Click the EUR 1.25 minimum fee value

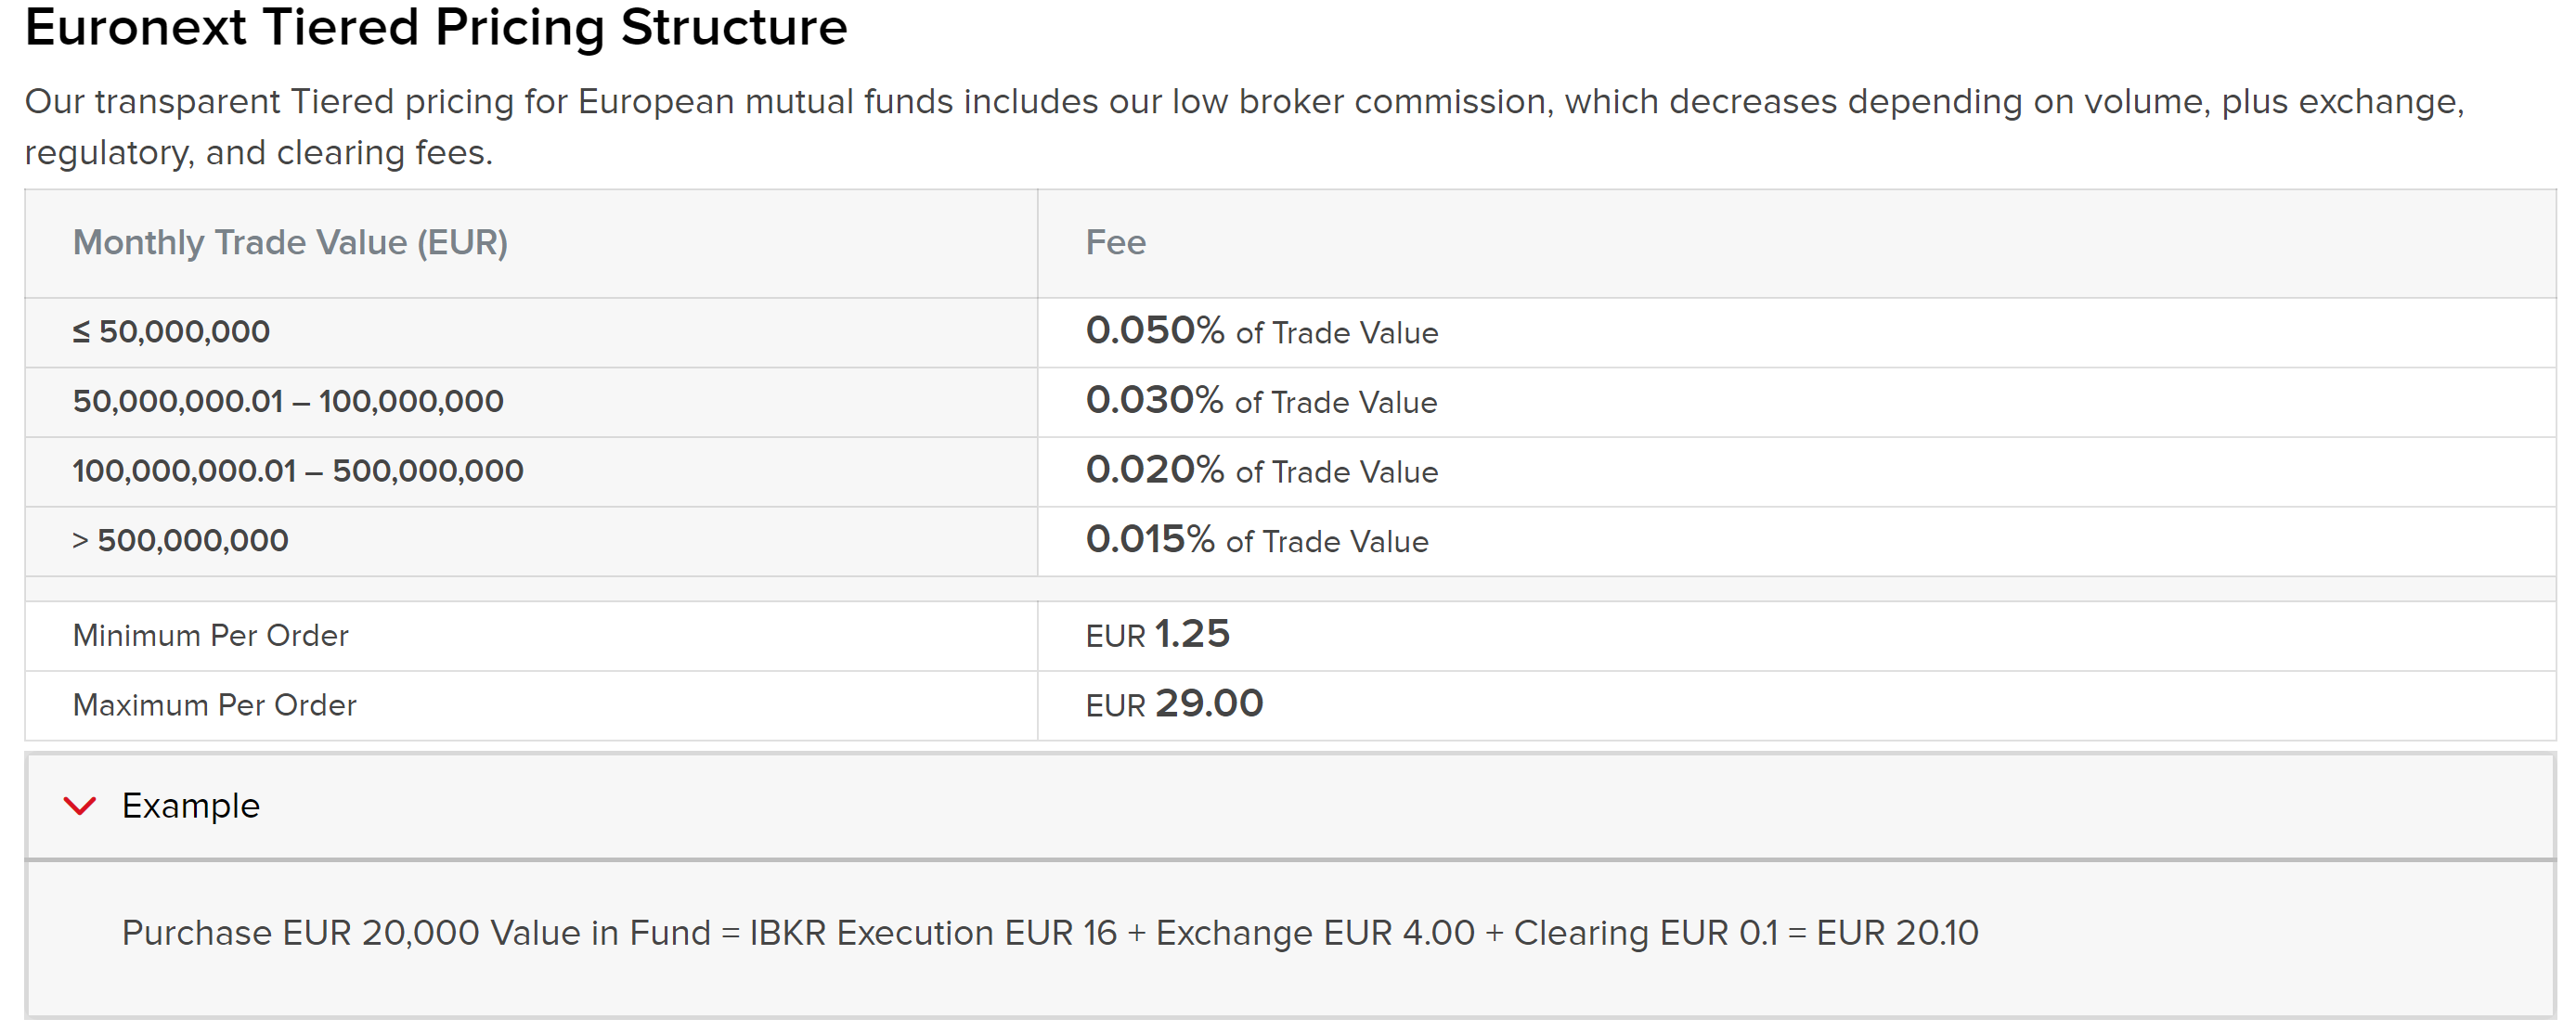point(1158,635)
